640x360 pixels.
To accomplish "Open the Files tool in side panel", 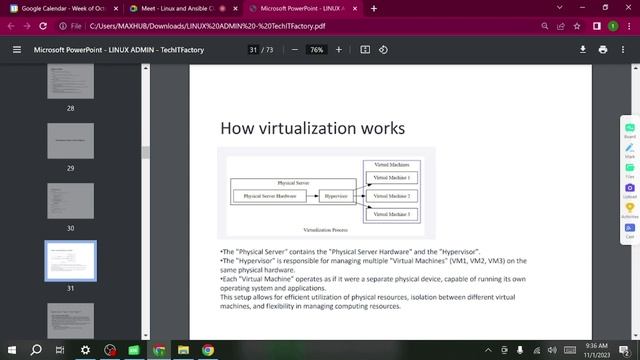I will click(x=630, y=170).
